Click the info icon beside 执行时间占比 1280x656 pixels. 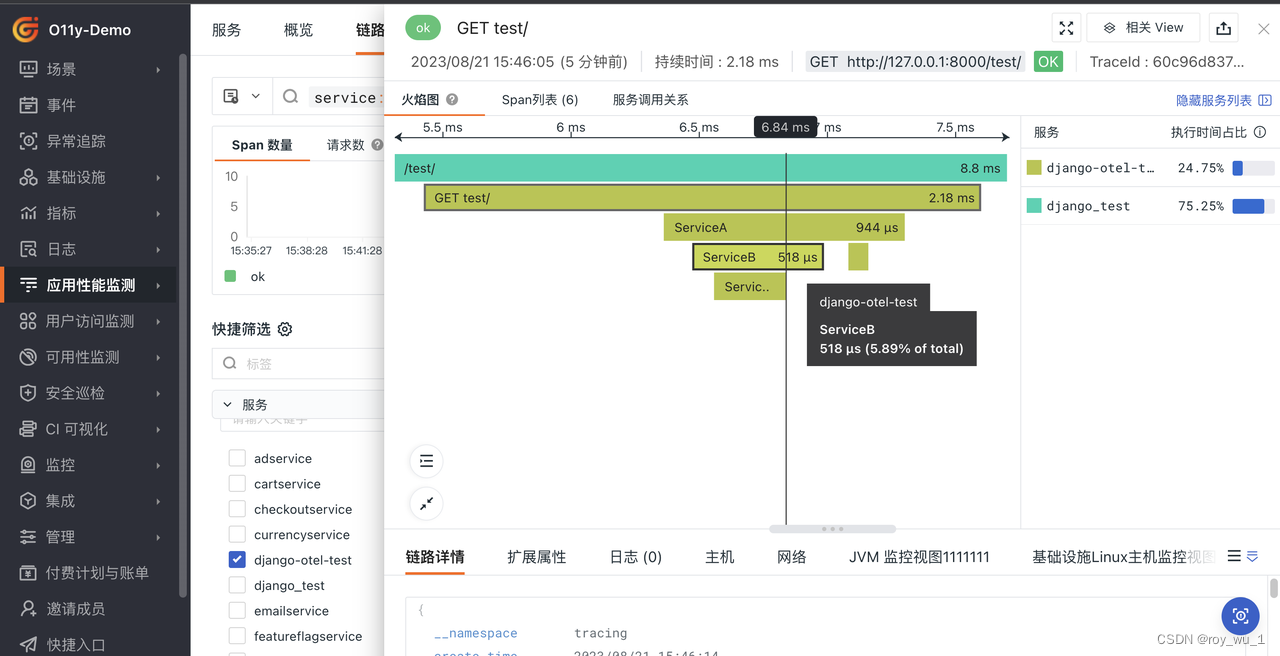(x=1260, y=131)
